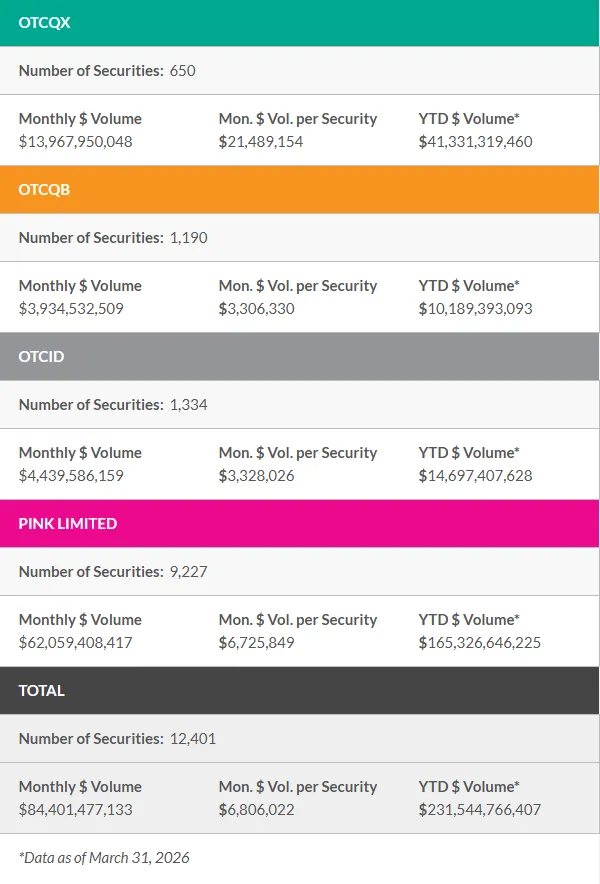This screenshot has height=884, width=600.
Task: Click OTCQB YTD volume $10,189,393,093
Action: point(475,309)
